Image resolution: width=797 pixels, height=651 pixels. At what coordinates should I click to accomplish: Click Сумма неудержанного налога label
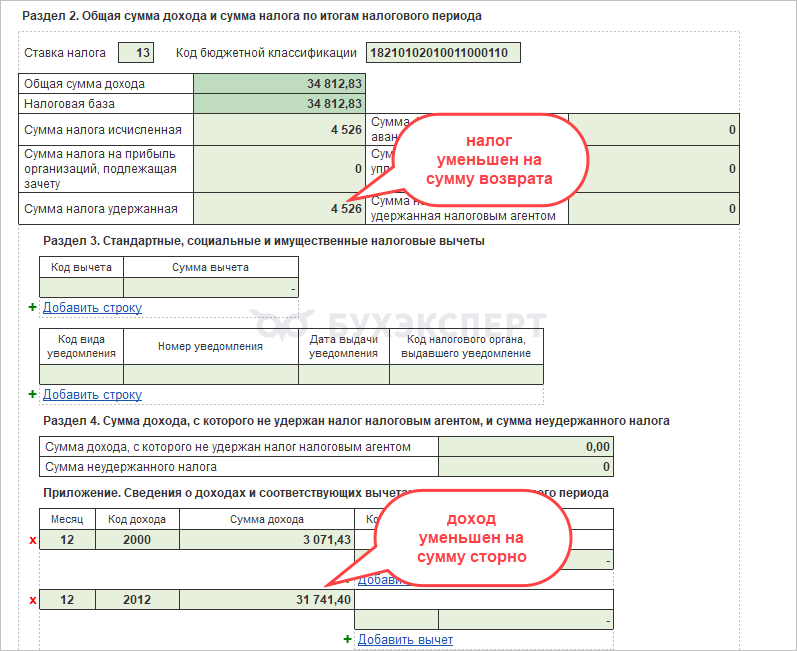131,467
